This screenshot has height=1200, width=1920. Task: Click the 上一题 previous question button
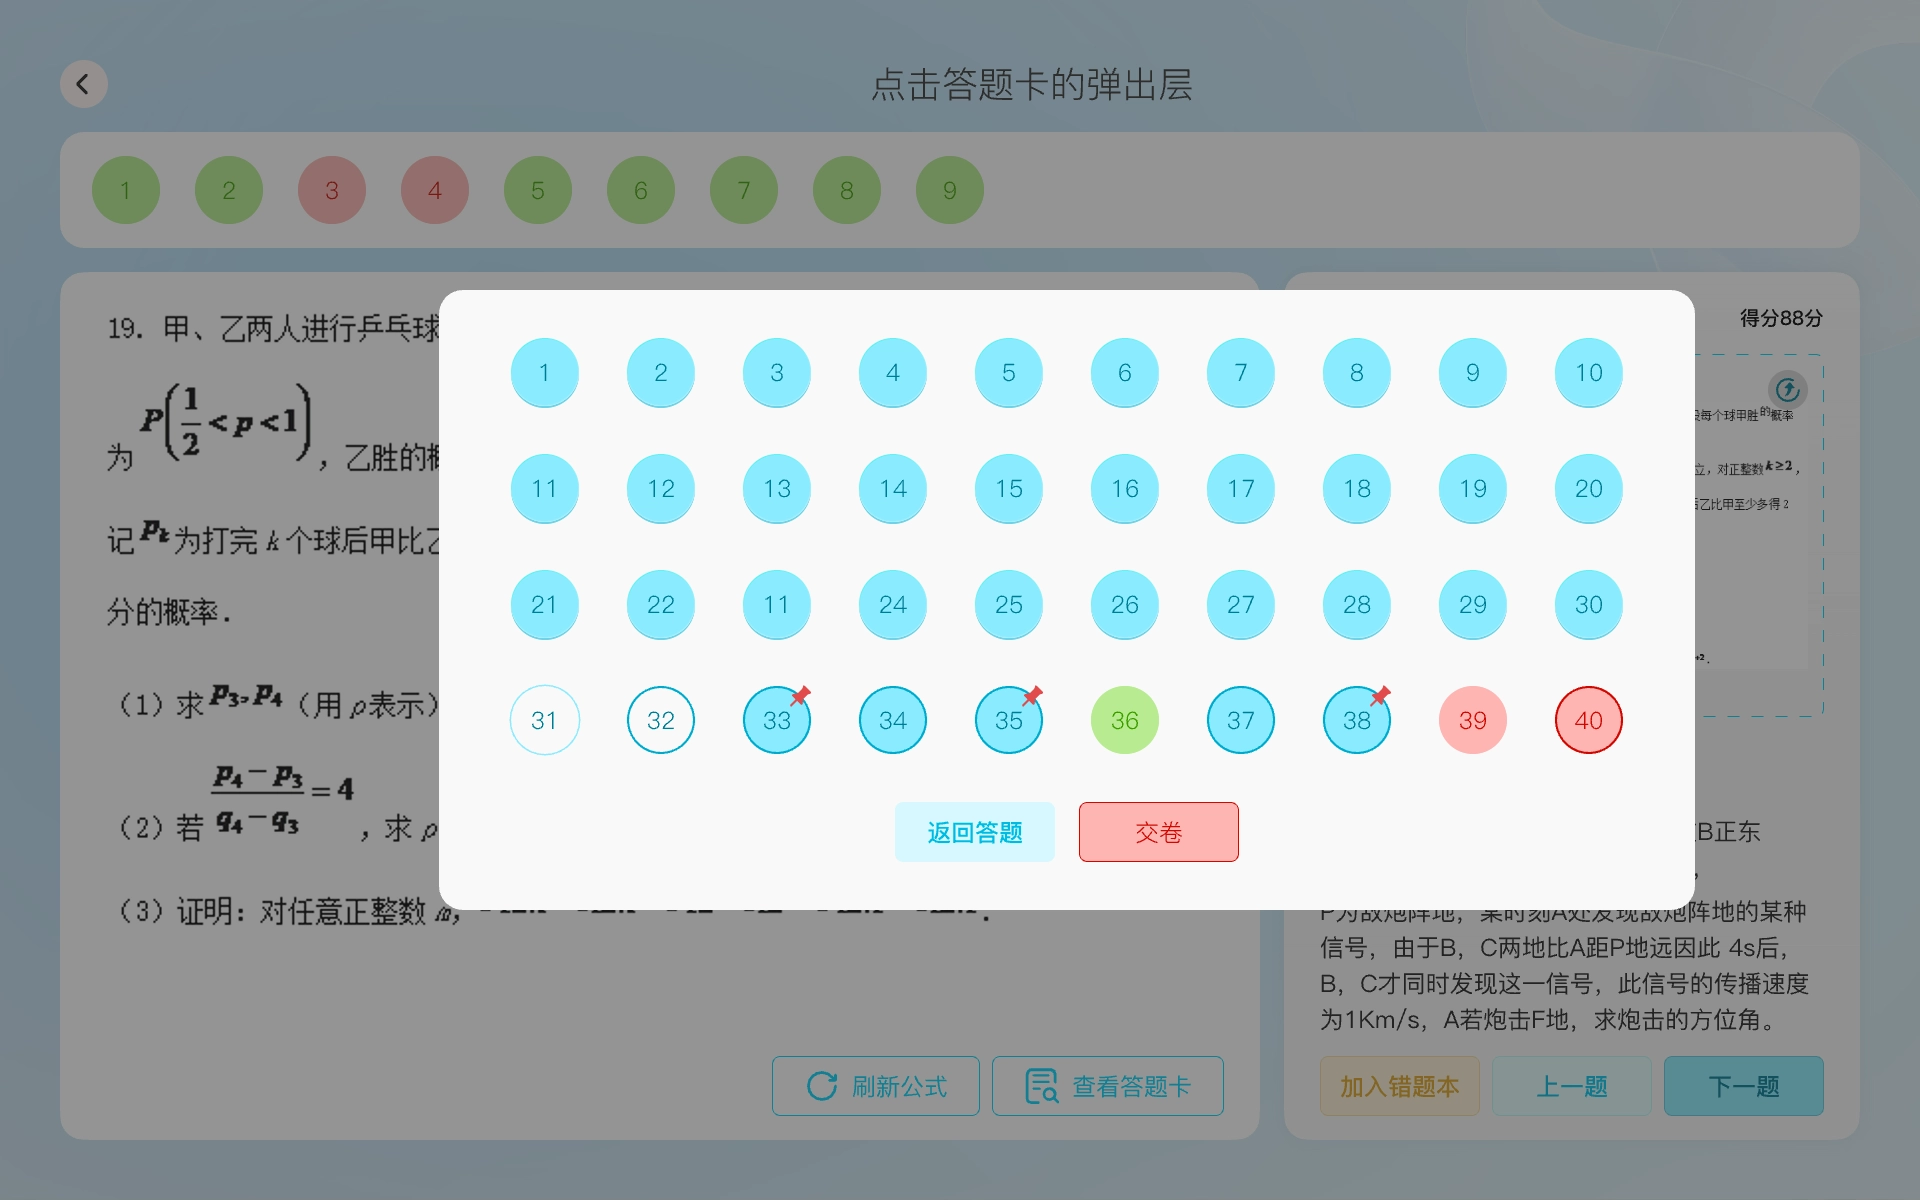(x=1571, y=1086)
